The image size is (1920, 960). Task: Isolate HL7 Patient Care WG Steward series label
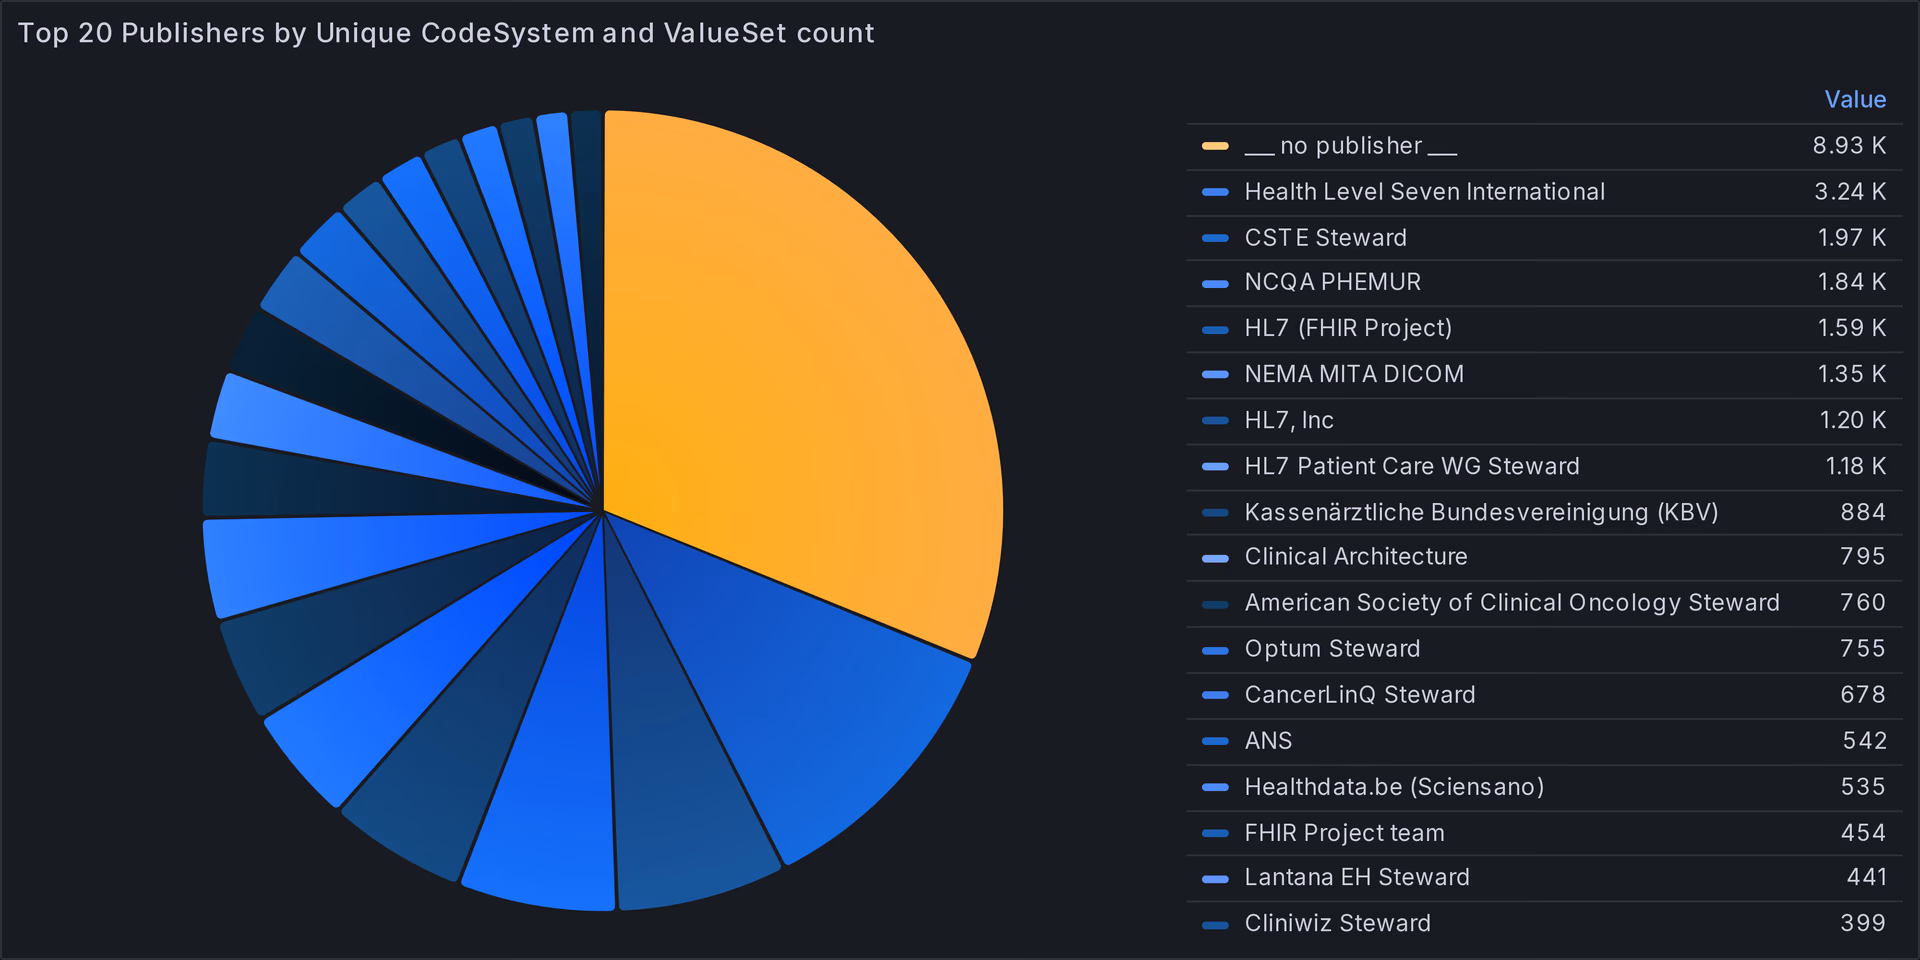click(x=1411, y=467)
